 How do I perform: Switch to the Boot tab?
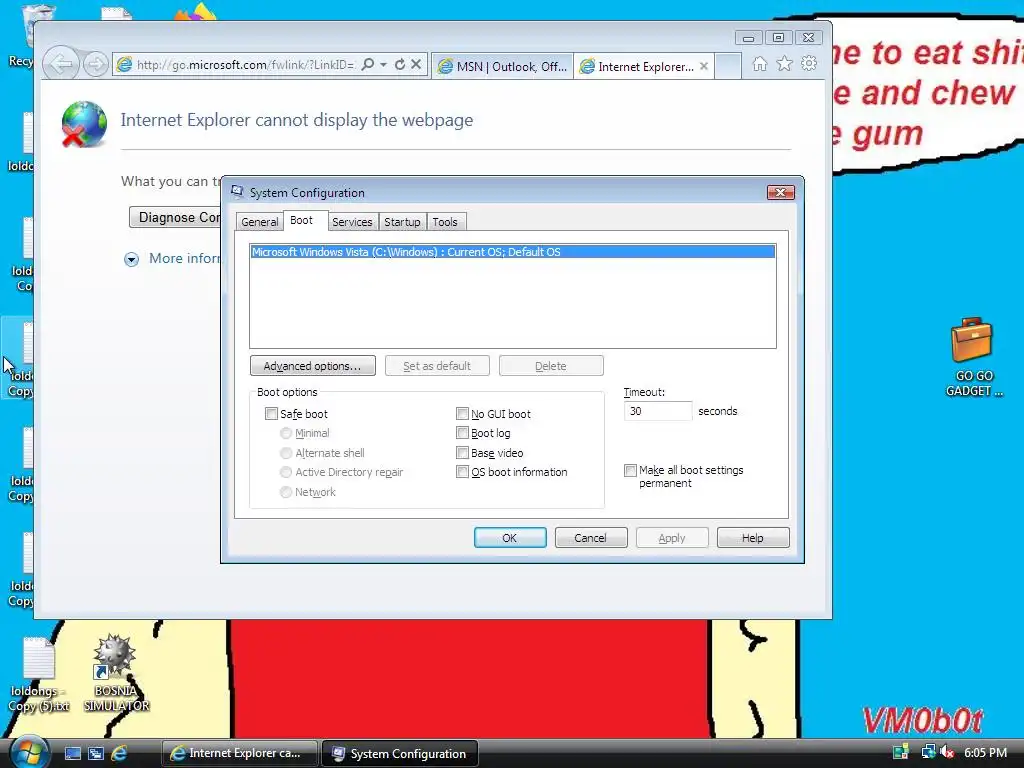pos(302,221)
